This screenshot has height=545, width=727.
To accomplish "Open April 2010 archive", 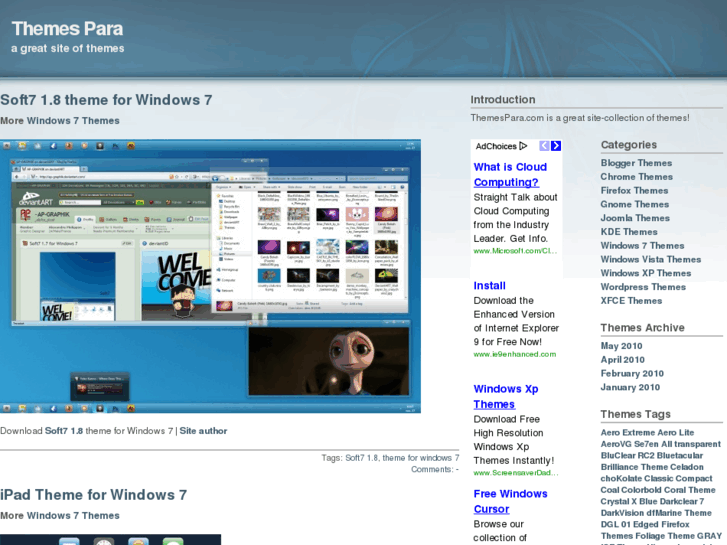I will [x=623, y=360].
